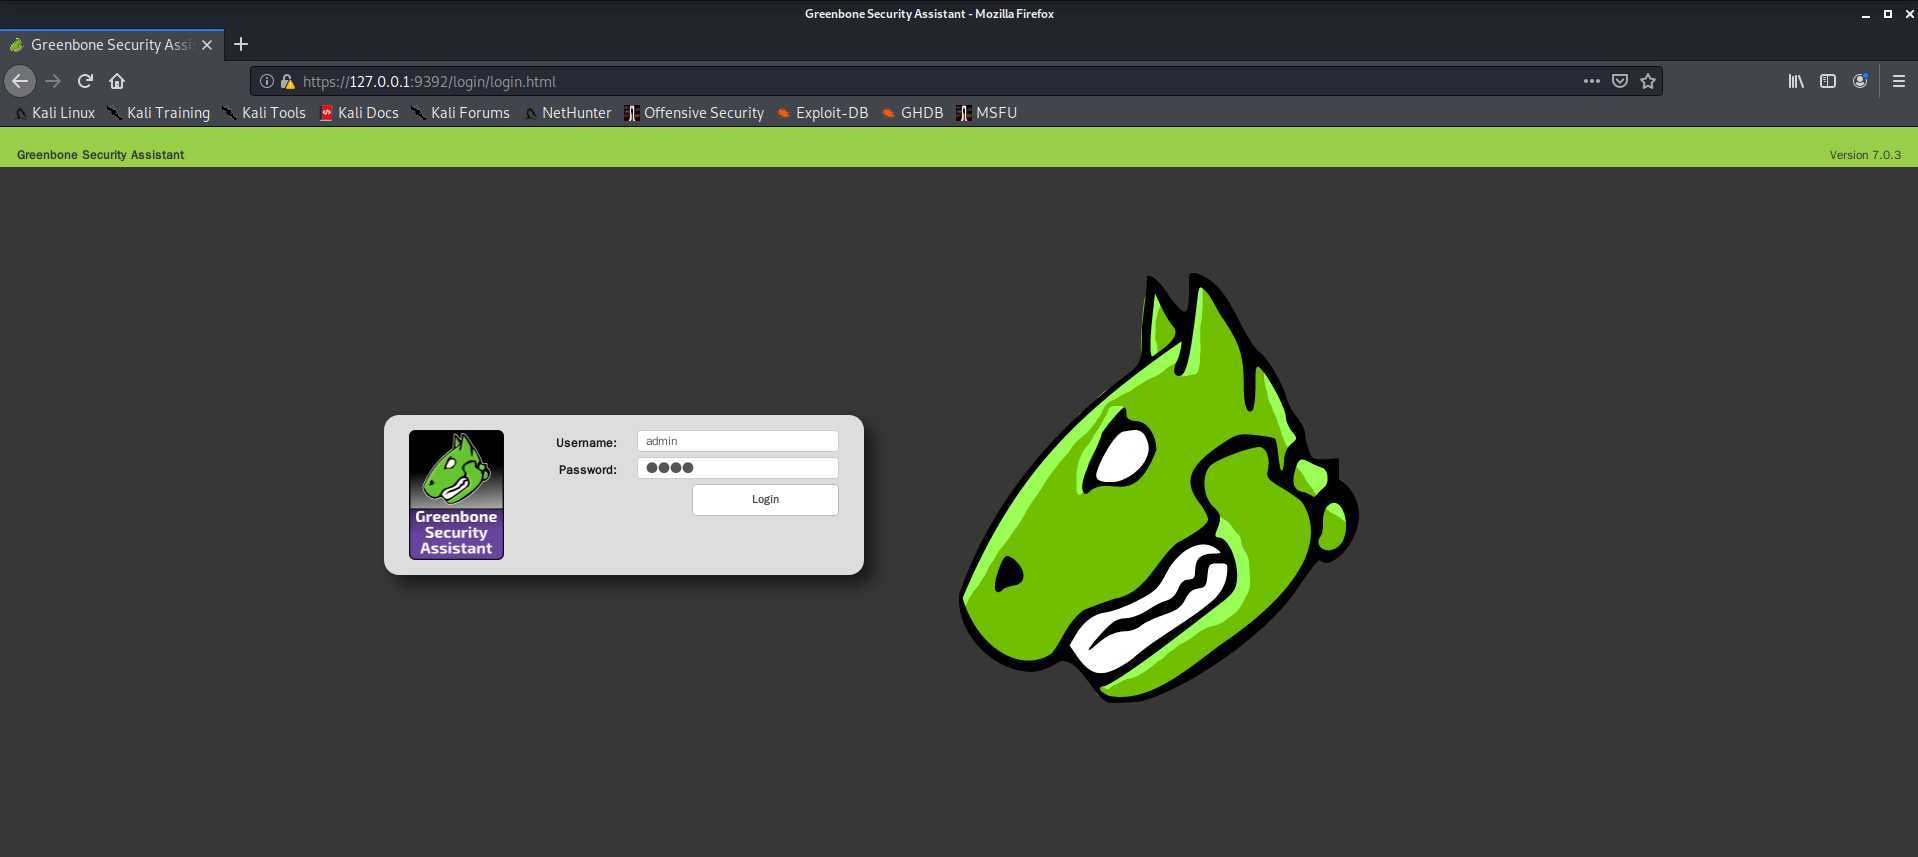The height and width of the screenshot is (857, 1918).
Task: Open the GHDB bookmark
Action: pos(913,113)
